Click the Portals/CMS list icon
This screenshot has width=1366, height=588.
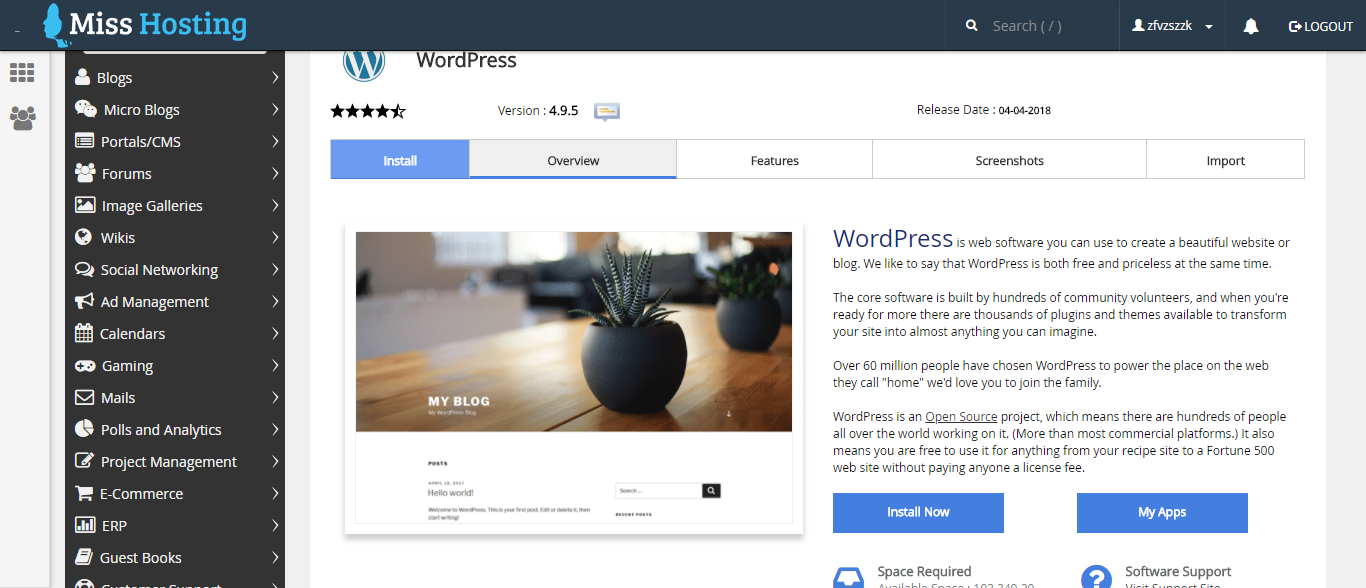(85, 141)
